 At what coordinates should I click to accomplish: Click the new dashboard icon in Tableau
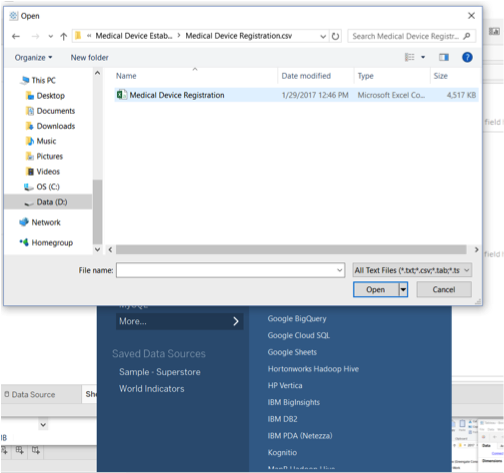(x=20, y=451)
